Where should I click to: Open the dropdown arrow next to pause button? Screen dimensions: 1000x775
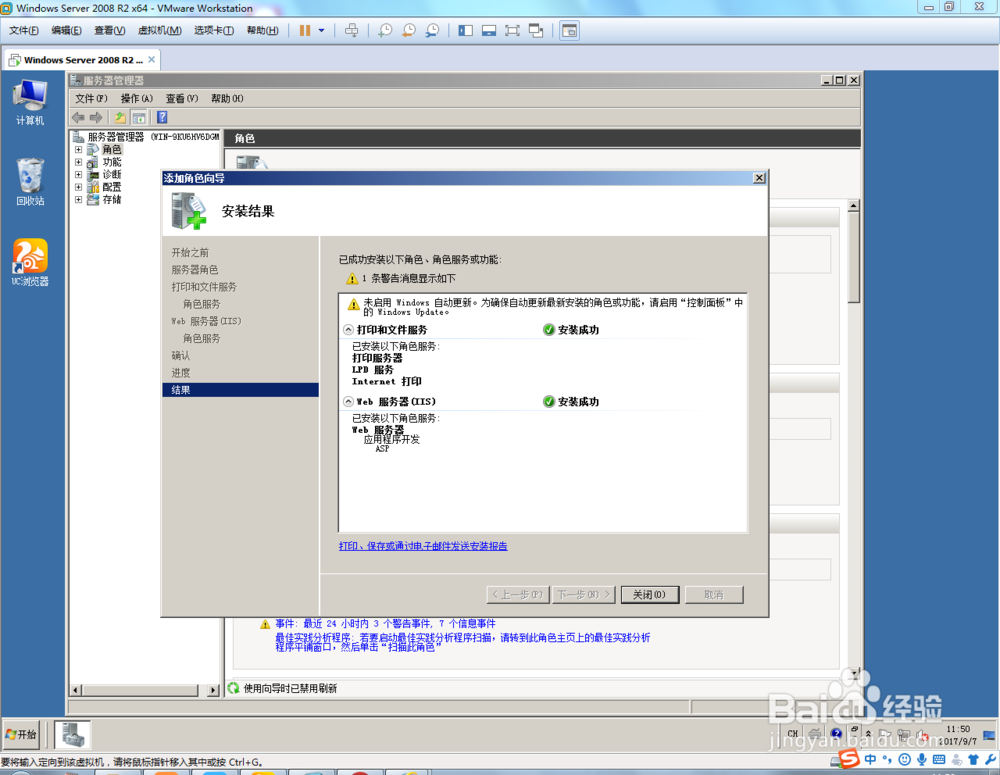pos(321,31)
